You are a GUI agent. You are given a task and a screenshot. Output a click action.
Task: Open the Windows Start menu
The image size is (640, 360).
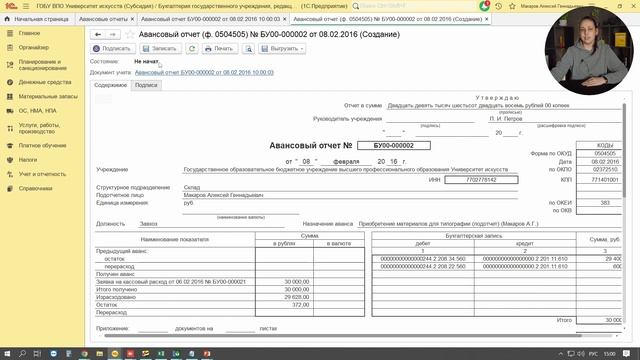pos(7,353)
